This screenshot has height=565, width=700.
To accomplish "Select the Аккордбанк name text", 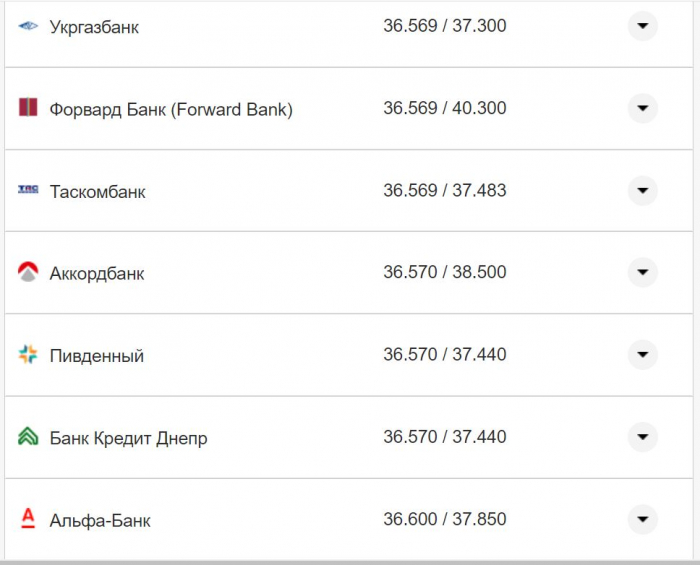I will 97,273.
